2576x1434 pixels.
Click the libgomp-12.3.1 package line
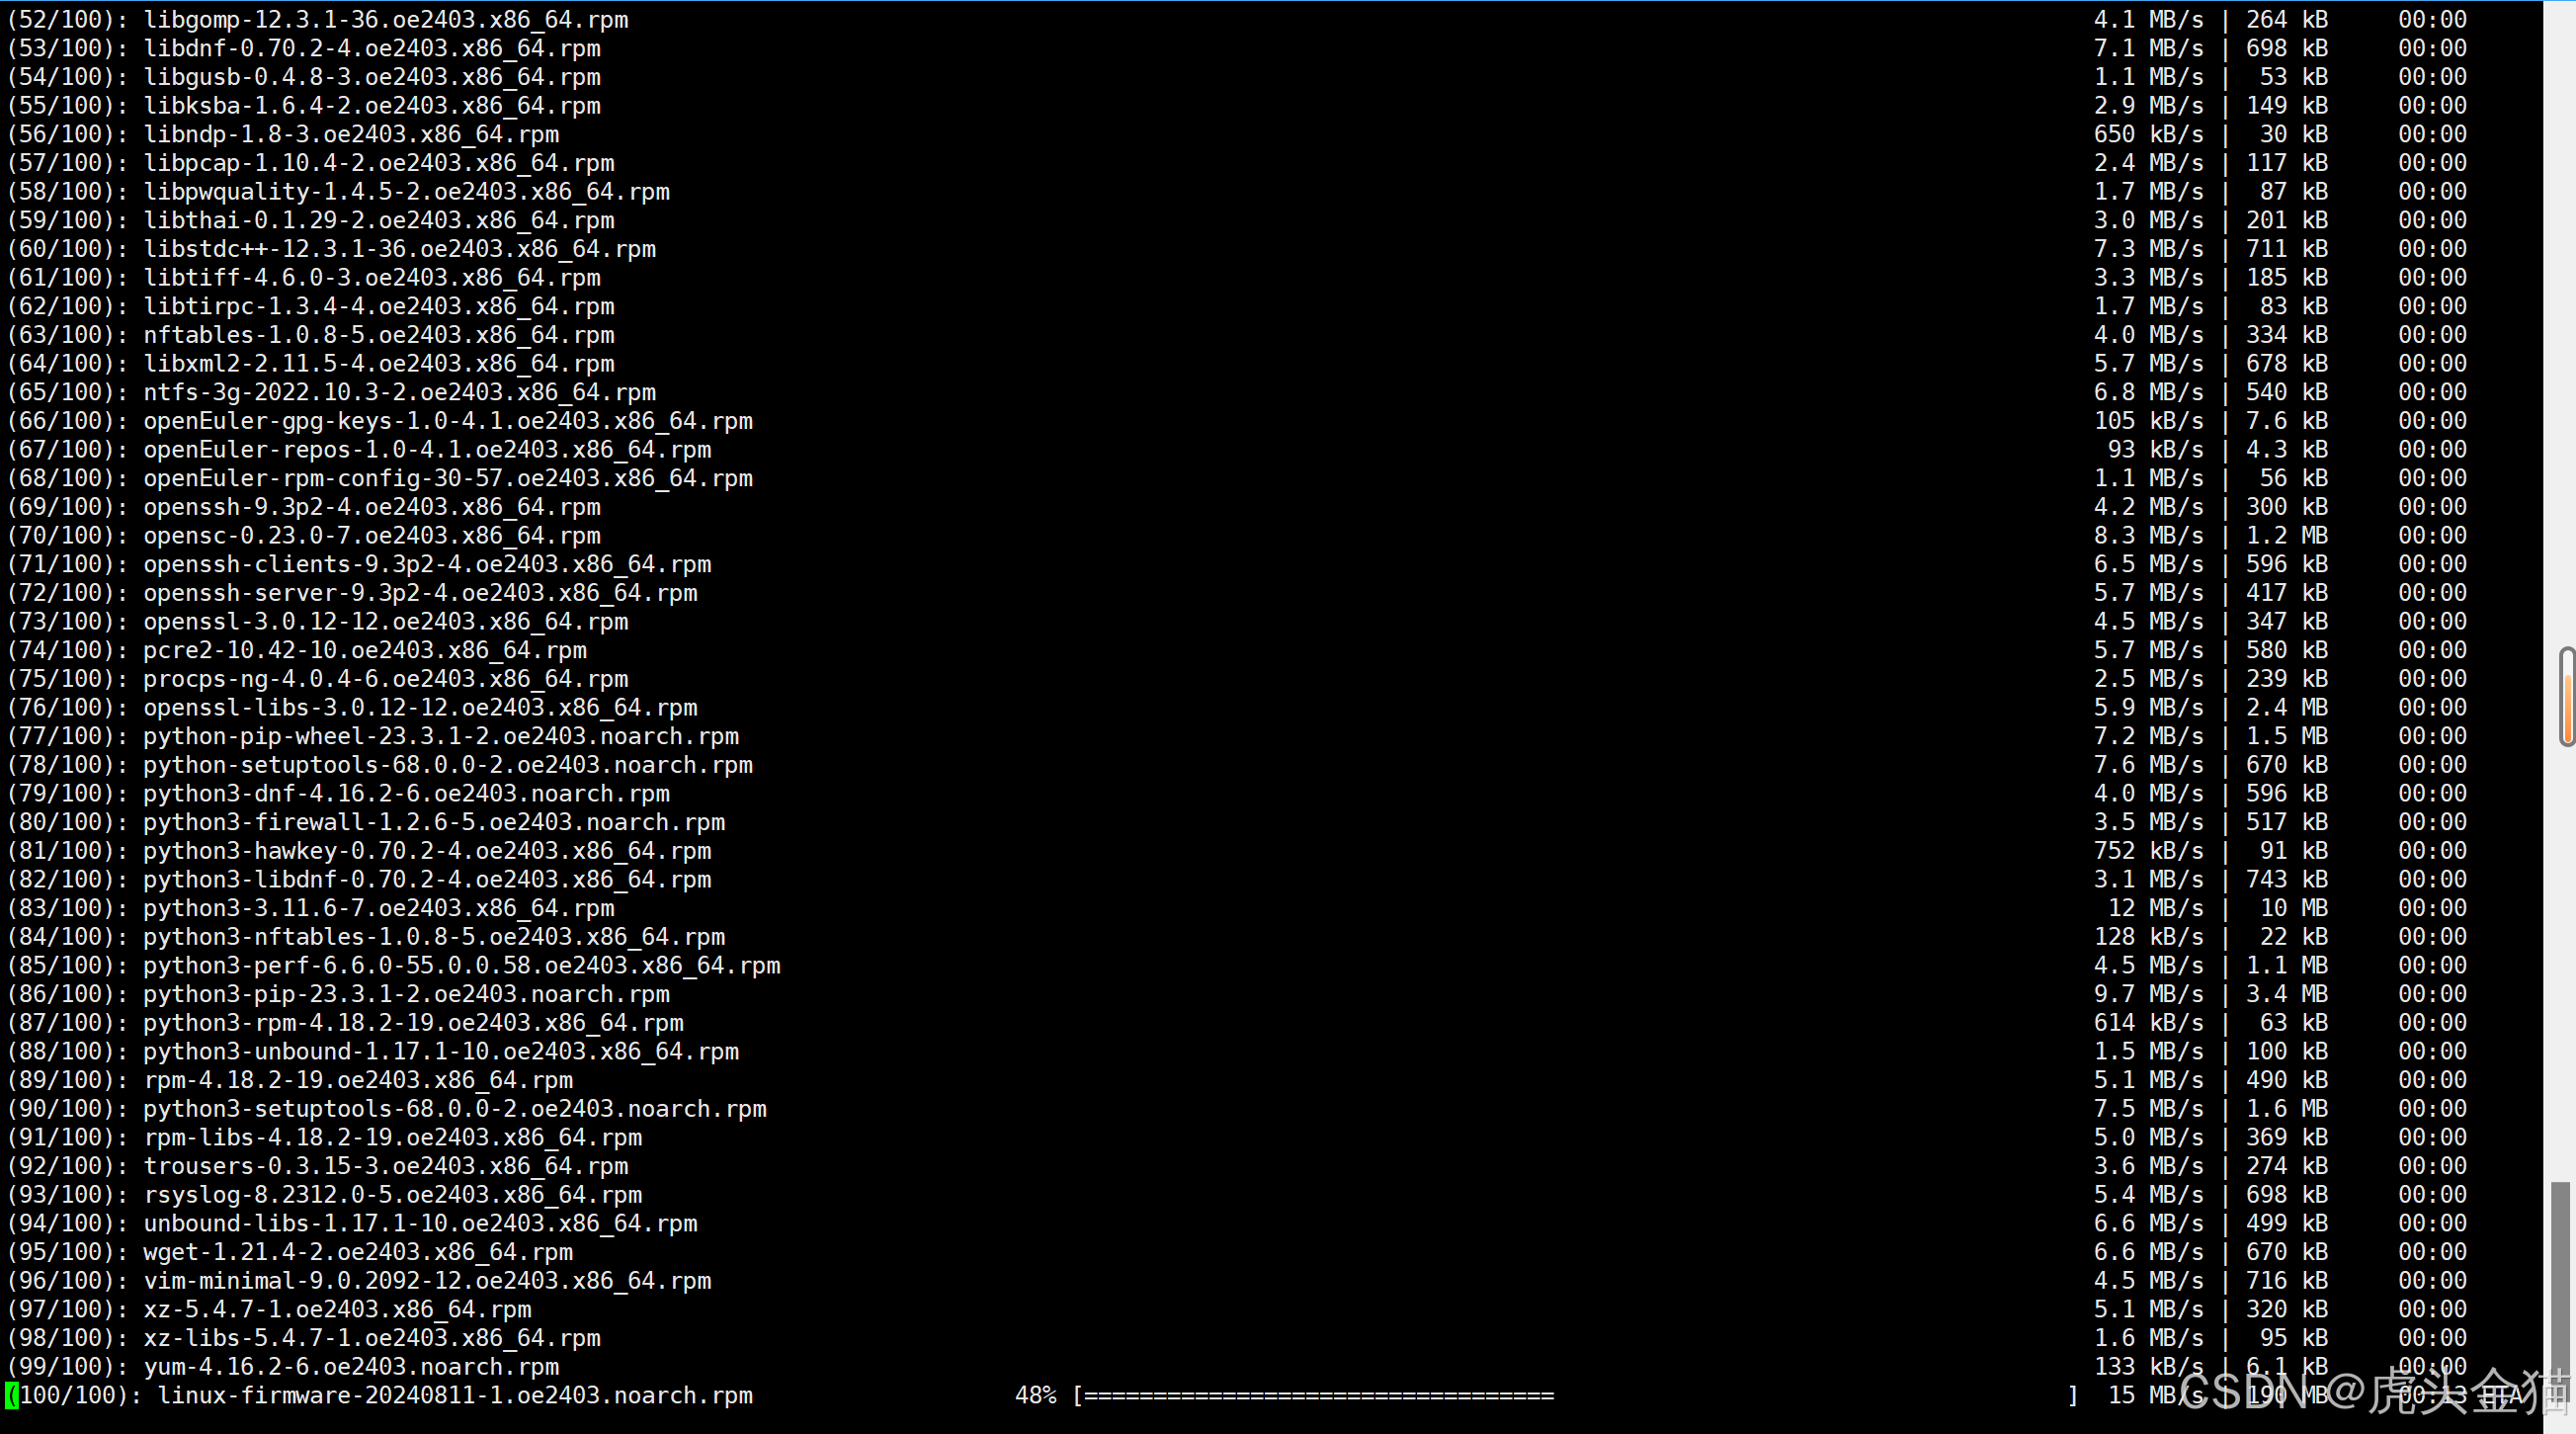(386, 19)
